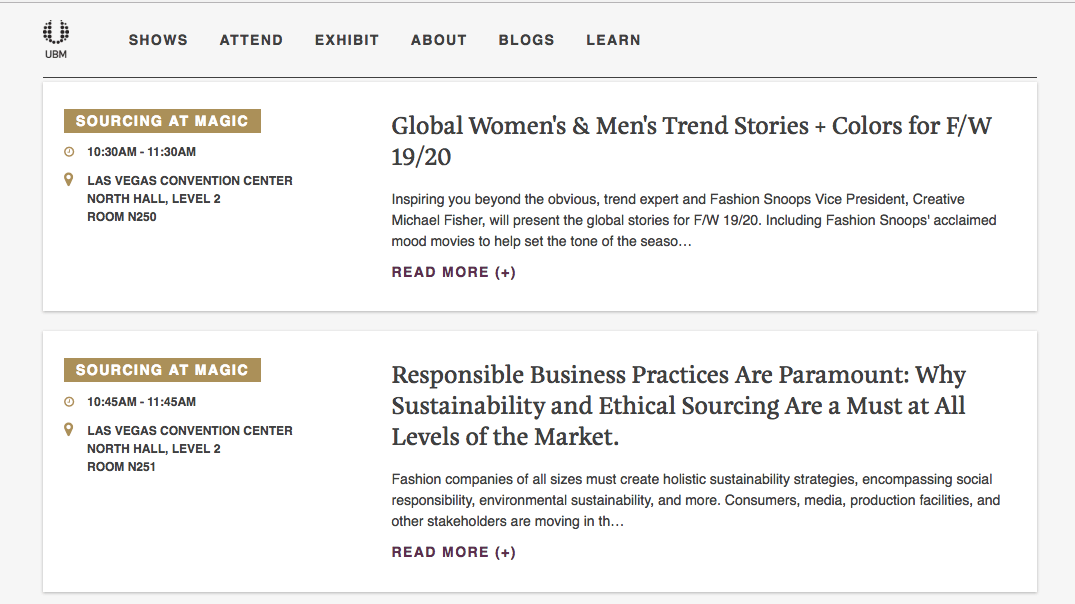The height and width of the screenshot is (604, 1075).
Task: Click the clock icon beside 10:45AM - 11:45AM
Action: [x=69, y=402]
